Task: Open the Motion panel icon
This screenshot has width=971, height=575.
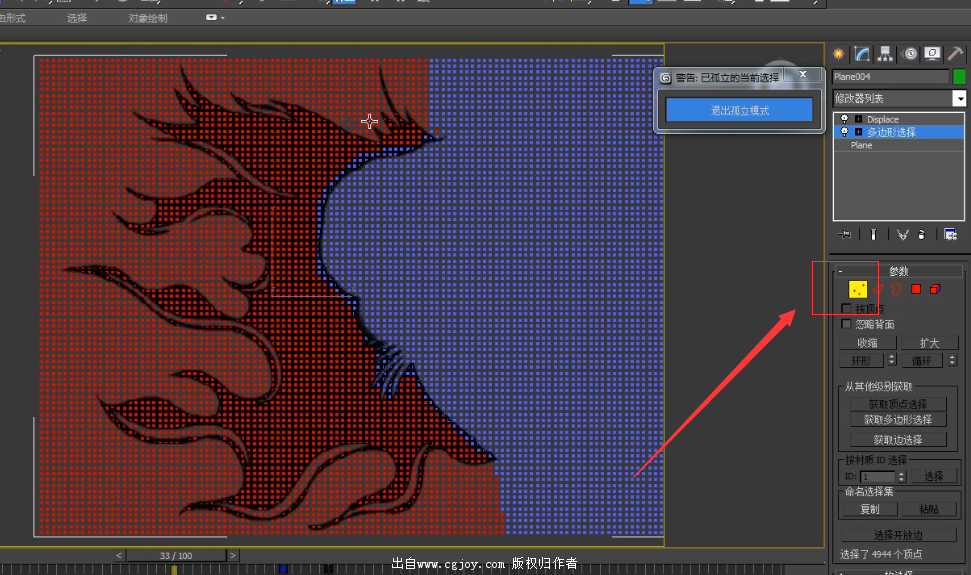Action: point(910,54)
